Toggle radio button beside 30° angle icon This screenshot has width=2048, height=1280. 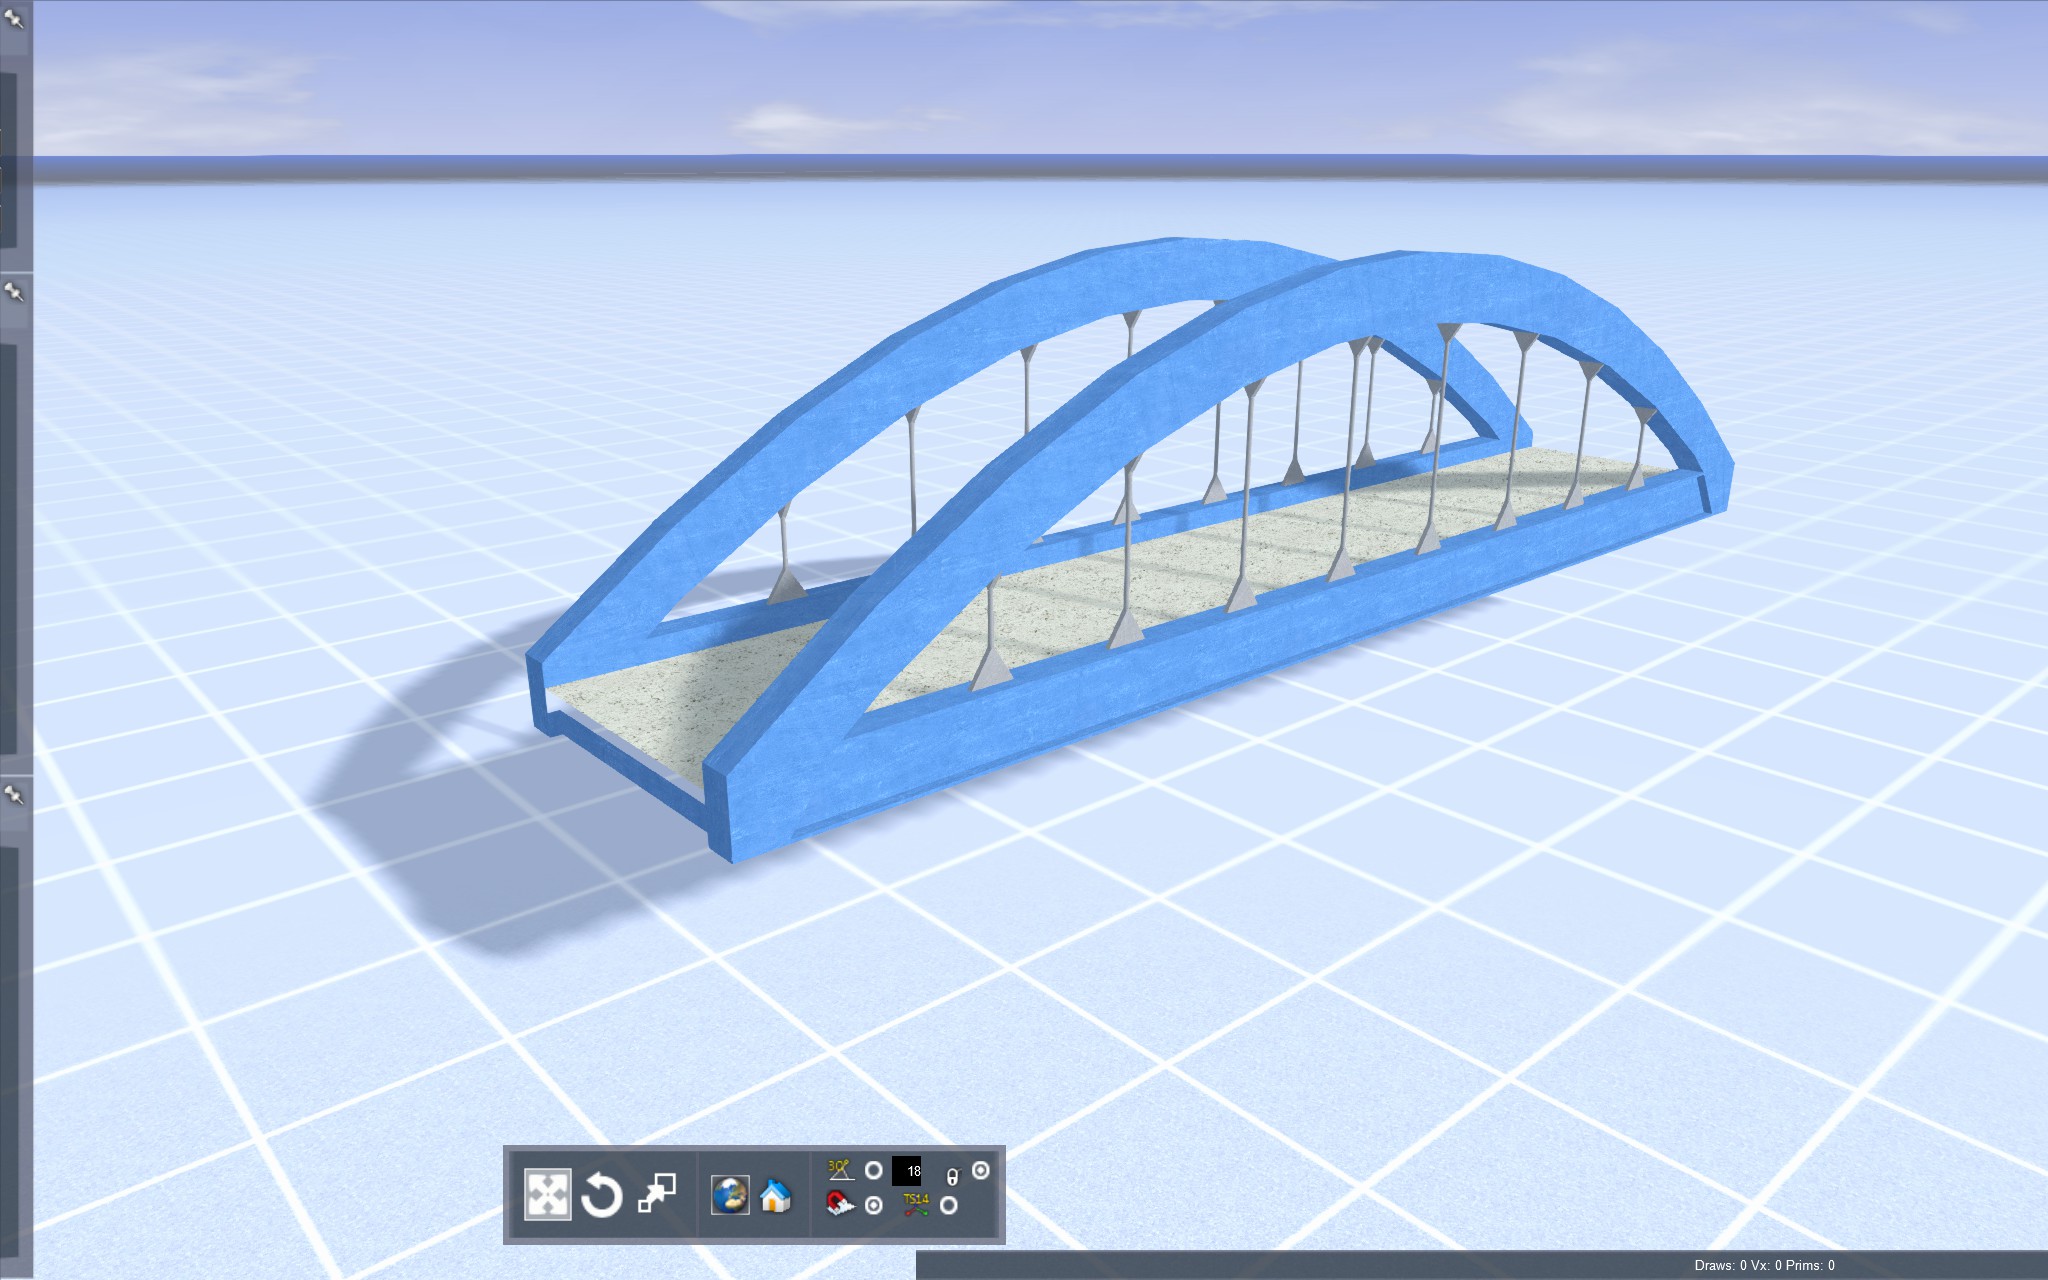click(x=874, y=1170)
